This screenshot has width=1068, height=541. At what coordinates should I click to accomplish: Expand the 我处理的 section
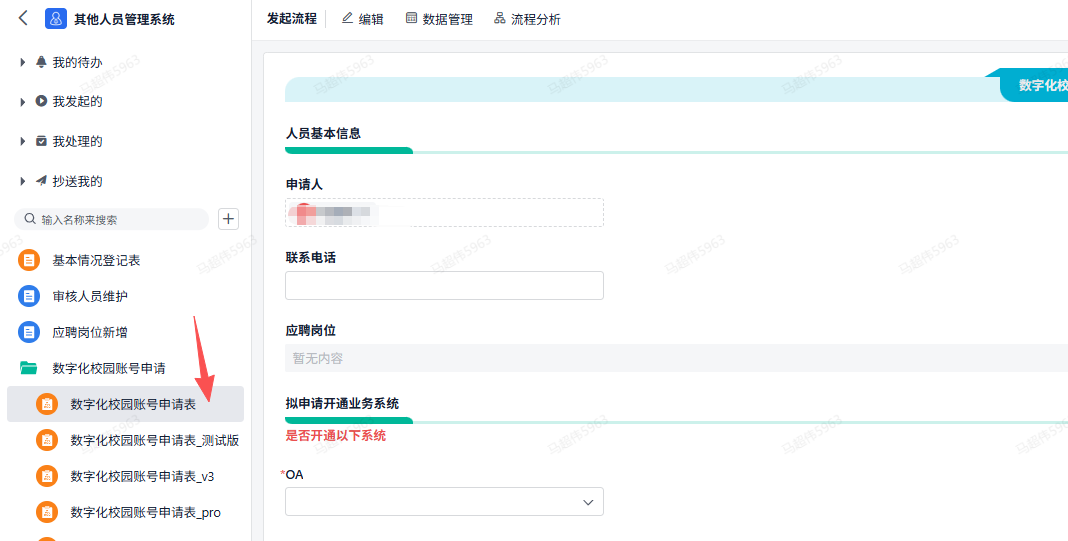pos(23,142)
